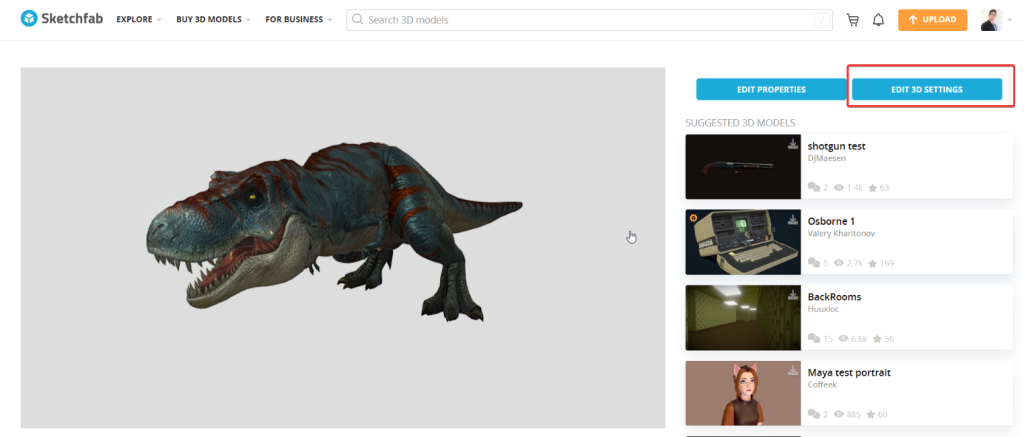Image resolution: width=1024 pixels, height=437 pixels.
Task: Open the dropdown arrow beside avatar
Action: click(x=1010, y=20)
